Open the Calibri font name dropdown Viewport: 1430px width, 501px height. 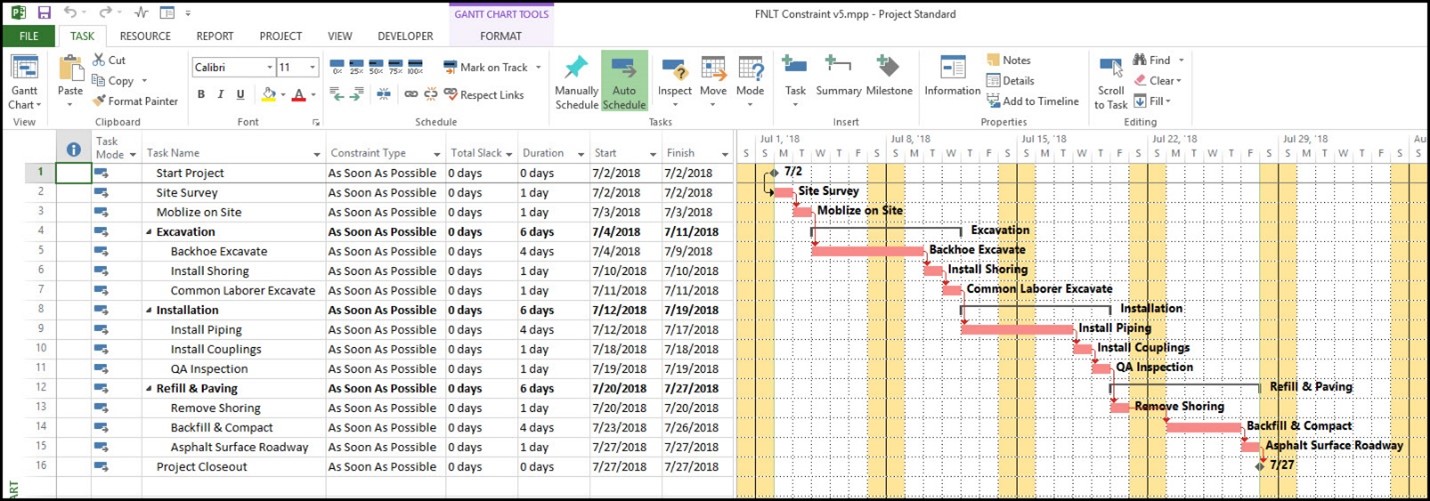click(x=269, y=67)
